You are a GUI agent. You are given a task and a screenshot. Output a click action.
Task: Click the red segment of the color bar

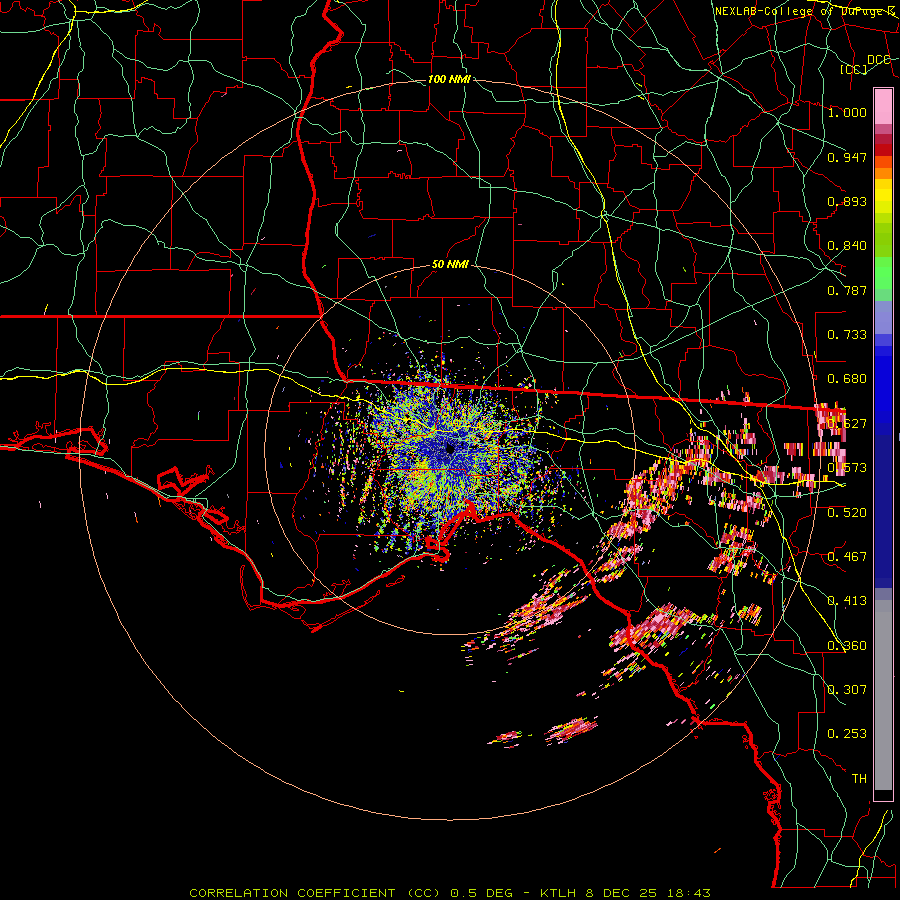point(883,150)
